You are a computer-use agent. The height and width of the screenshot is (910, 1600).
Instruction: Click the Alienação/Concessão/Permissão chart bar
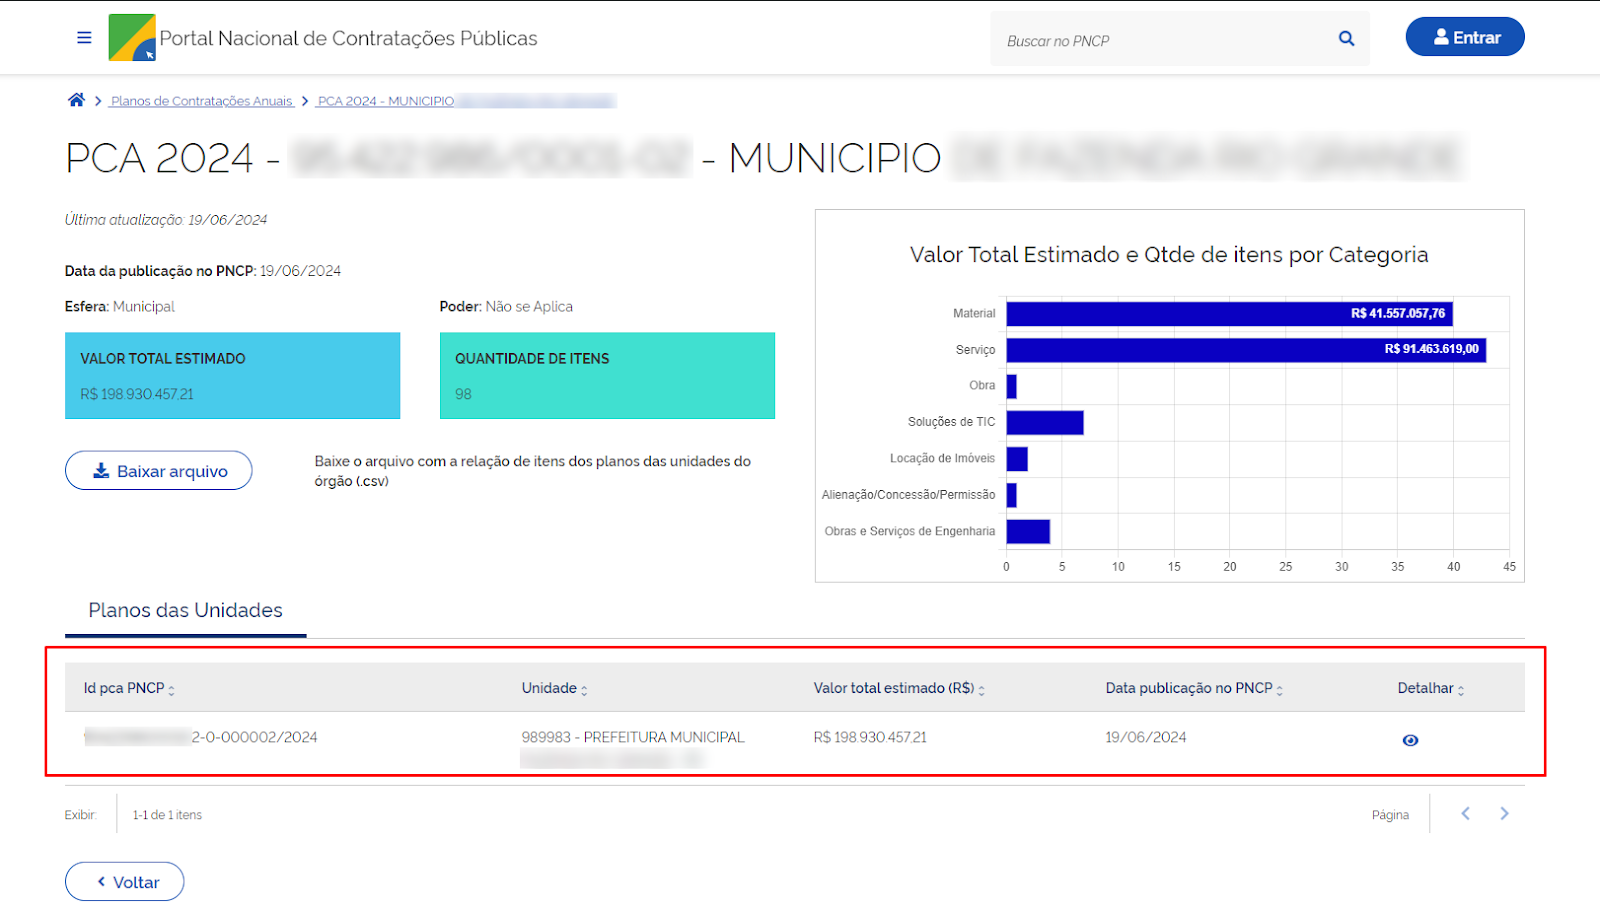tap(1011, 495)
